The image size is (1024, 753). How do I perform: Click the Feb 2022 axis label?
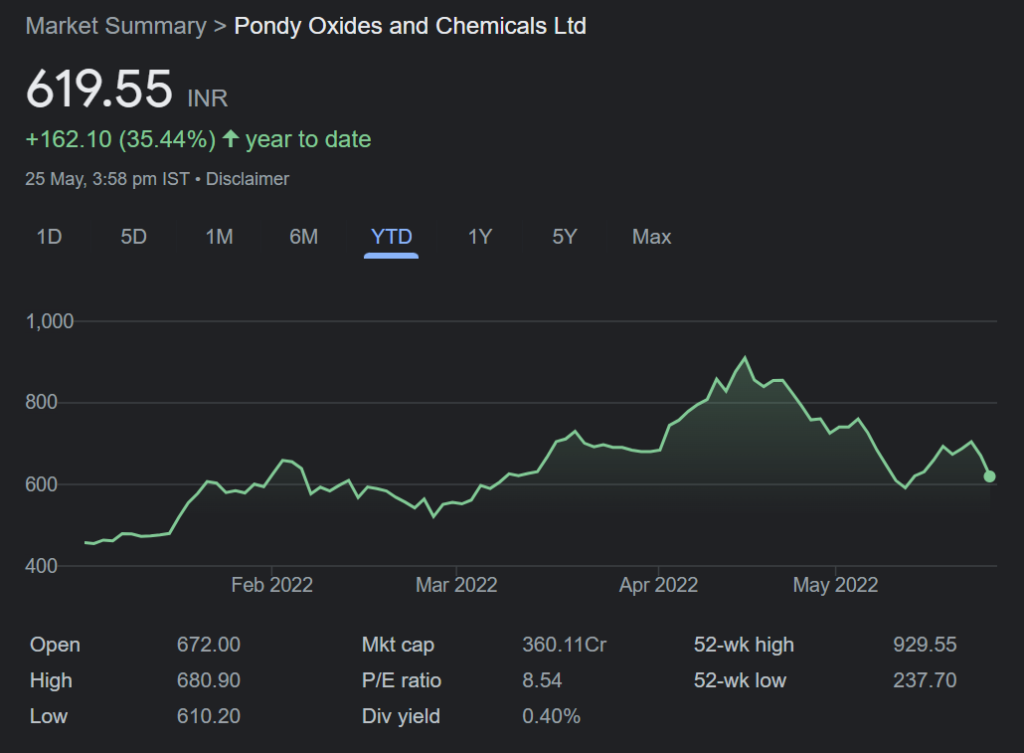click(x=272, y=585)
